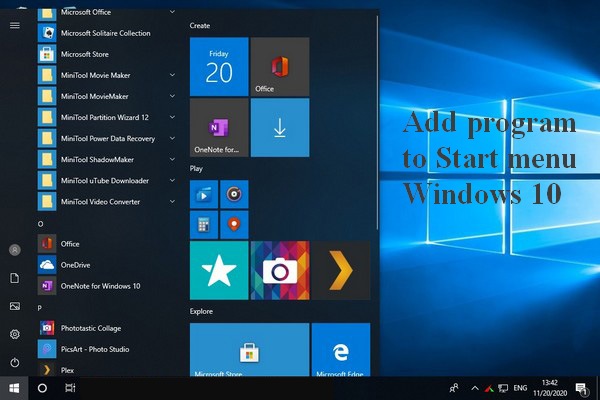Switch the ENG input language indicator
The height and width of the screenshot is (400, 600).
pos(520,388)
